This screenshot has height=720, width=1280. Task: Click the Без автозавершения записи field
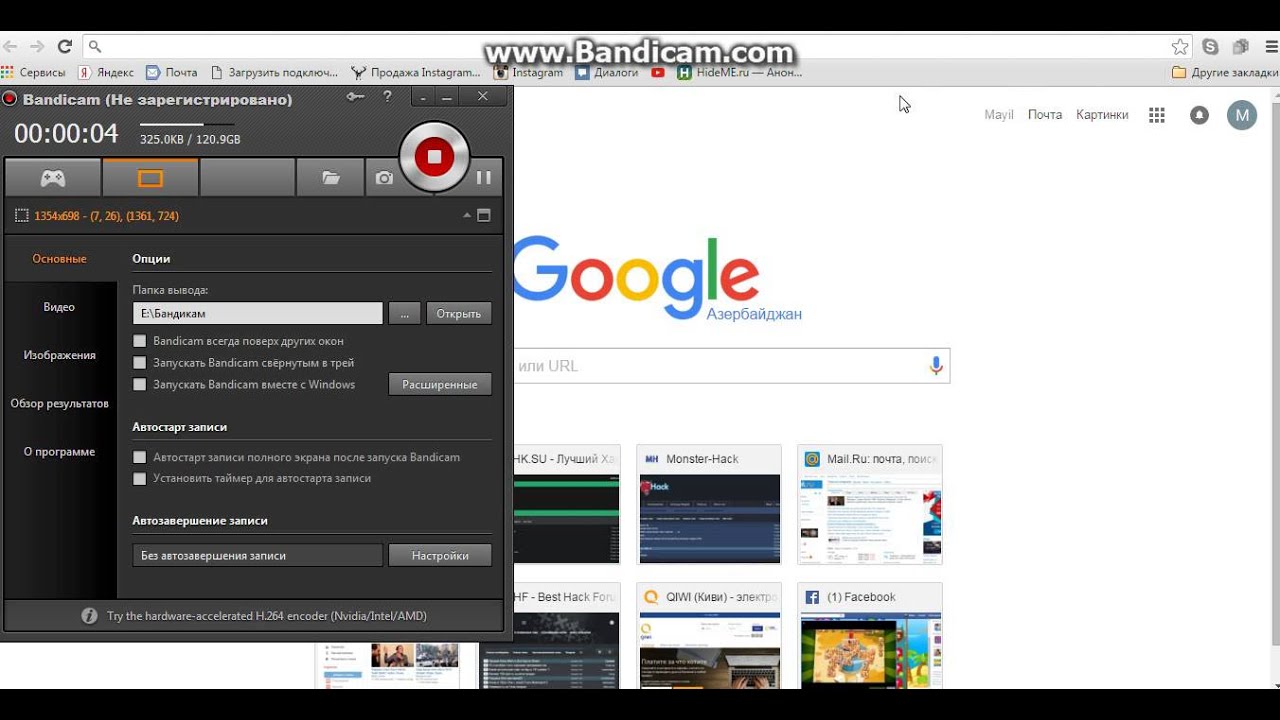tap(257, 555)
